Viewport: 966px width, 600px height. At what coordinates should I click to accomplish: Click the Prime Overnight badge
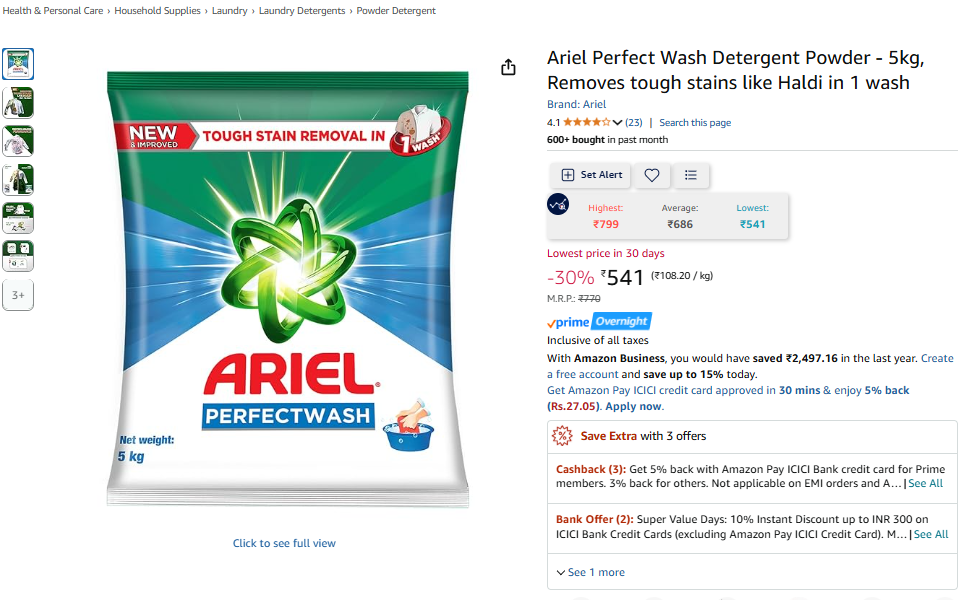pyautogui.click(x=599, y=322)
